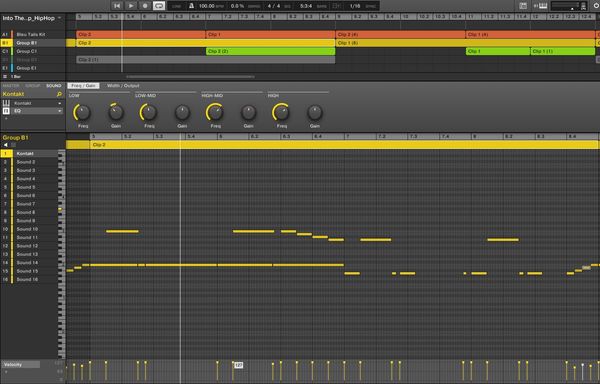Click the grey muted Clip 2 (1)

(x=206, y=60)
